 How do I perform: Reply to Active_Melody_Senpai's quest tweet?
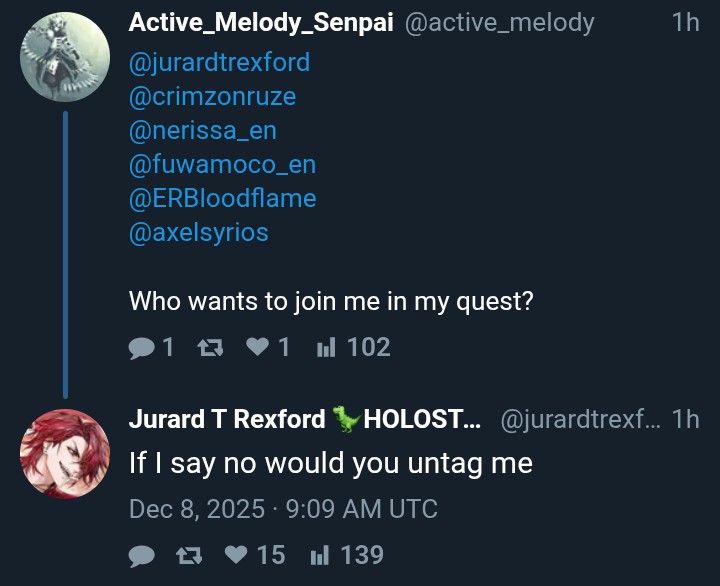(x=145, y=347)
